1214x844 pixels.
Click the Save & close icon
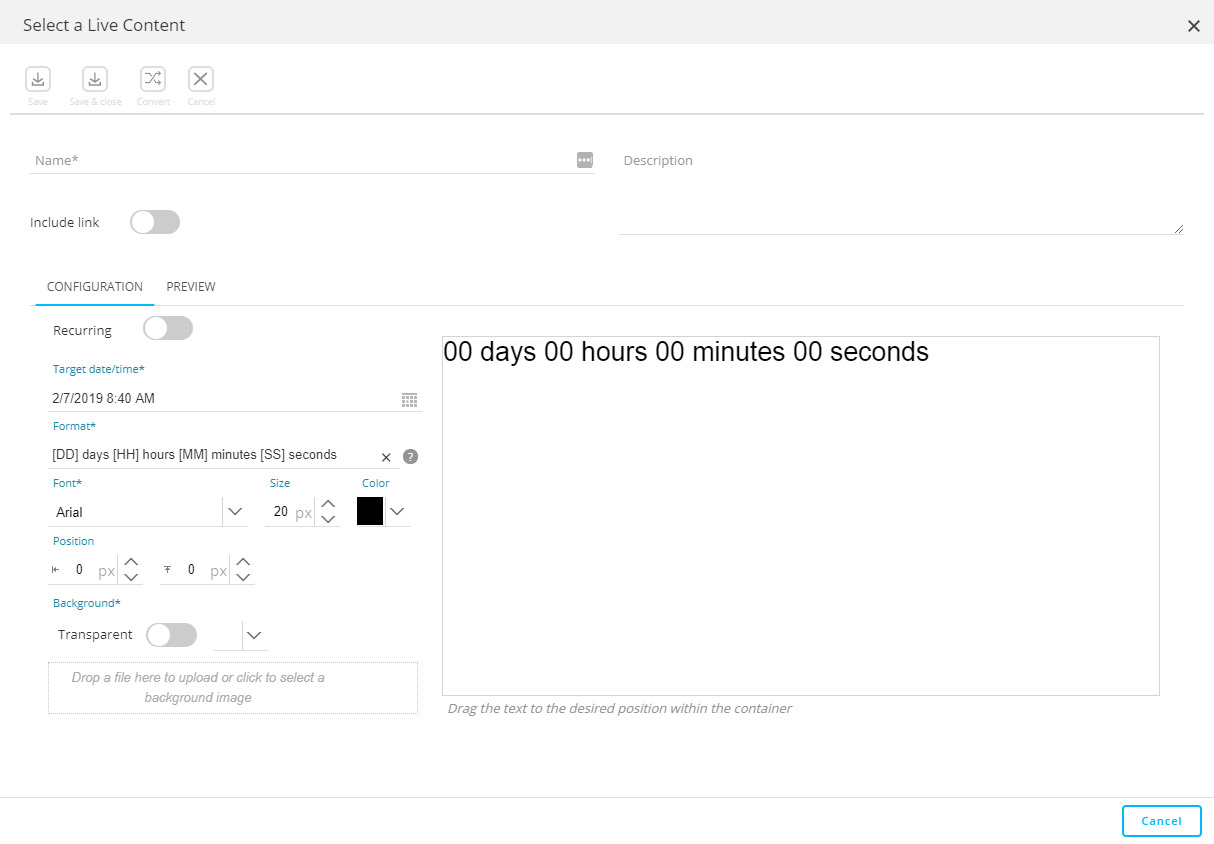coord(95,80)
